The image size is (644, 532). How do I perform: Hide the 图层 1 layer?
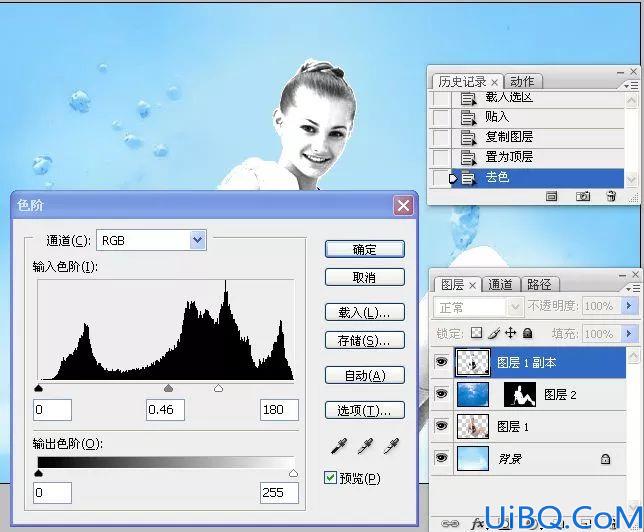(442, 426)
